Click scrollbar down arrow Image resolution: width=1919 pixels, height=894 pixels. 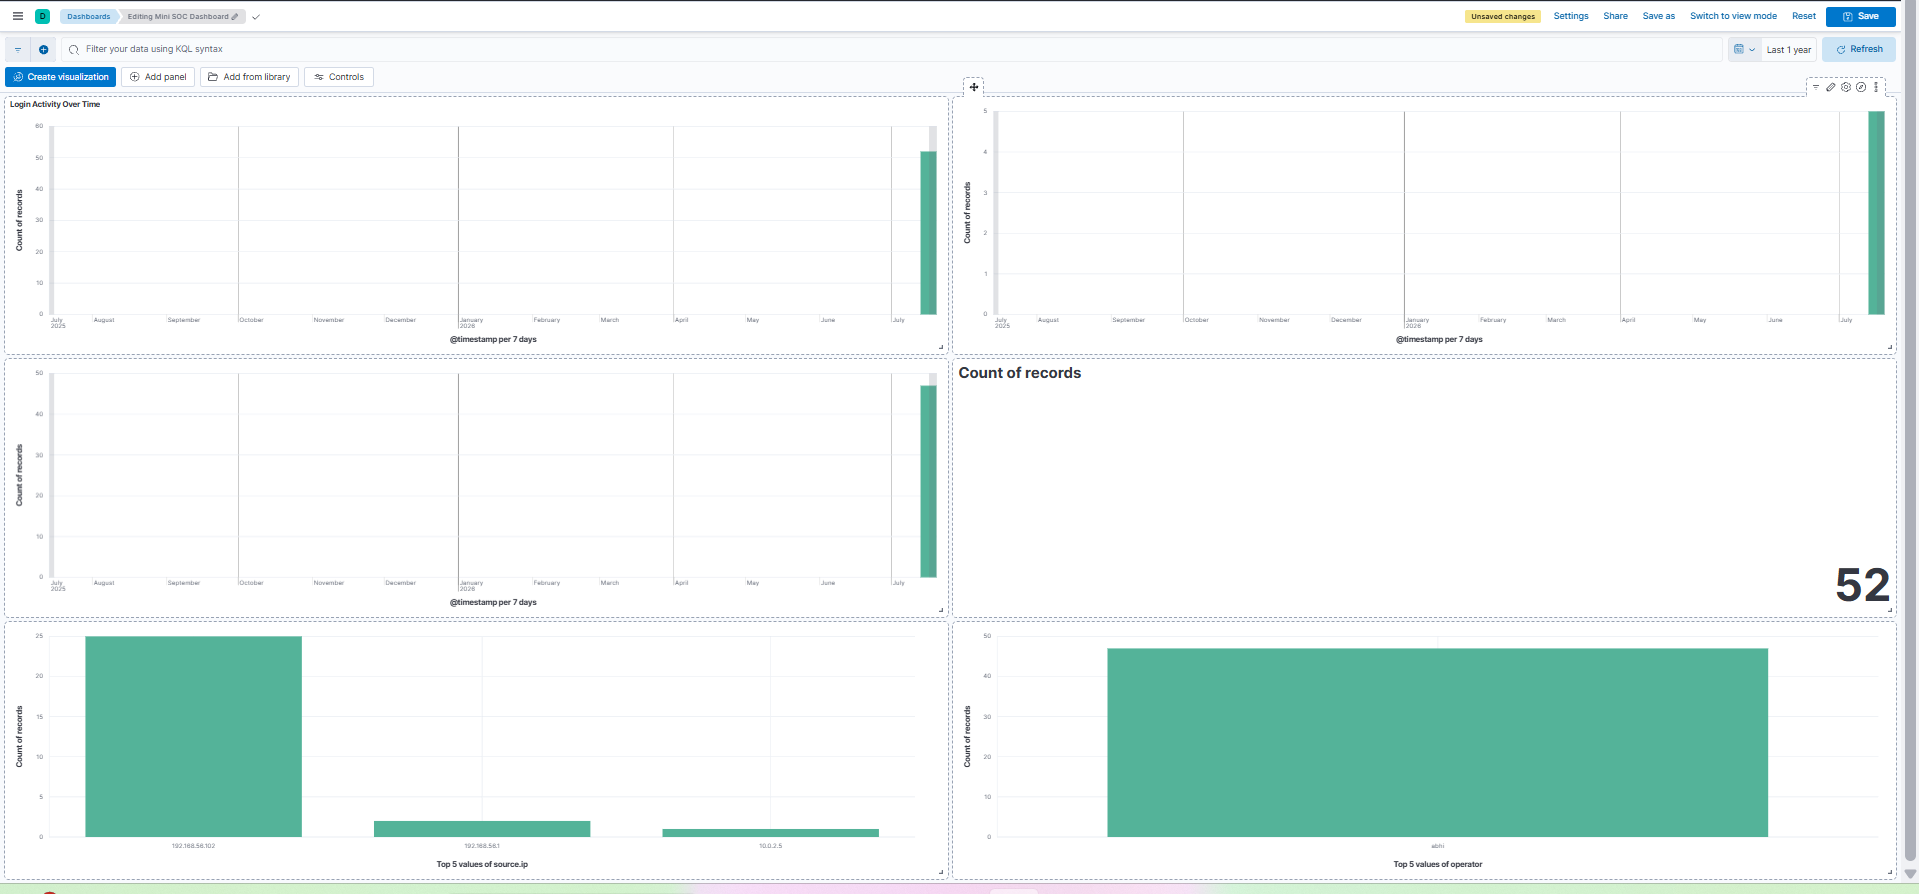tap(1910, 874)
